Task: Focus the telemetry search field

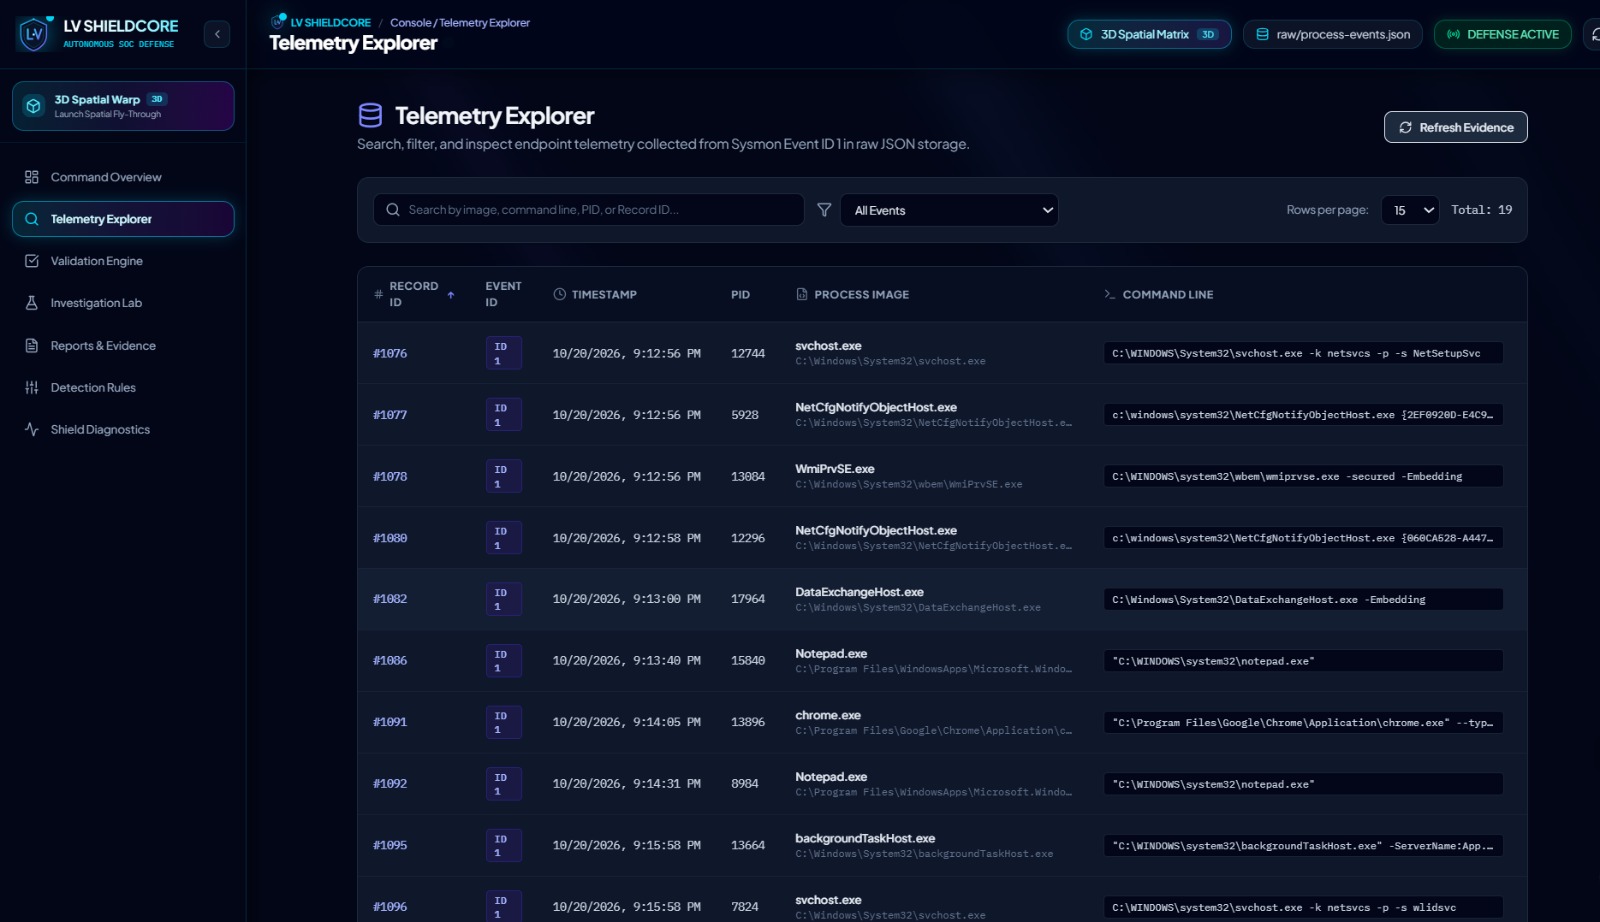Action: point(589,210)
